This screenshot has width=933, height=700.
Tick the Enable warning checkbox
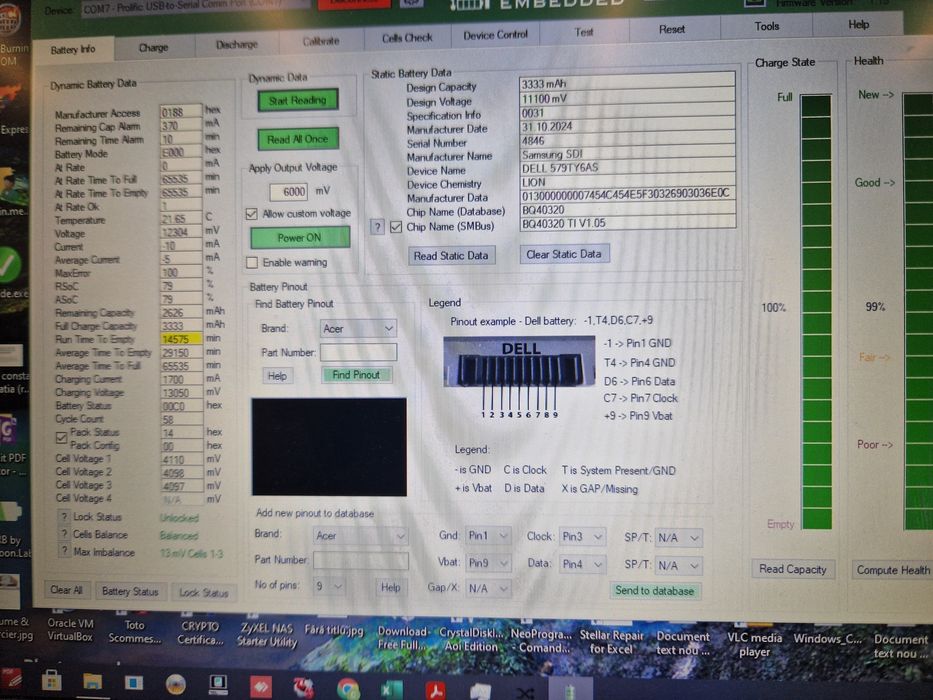[x=252, y=262]
